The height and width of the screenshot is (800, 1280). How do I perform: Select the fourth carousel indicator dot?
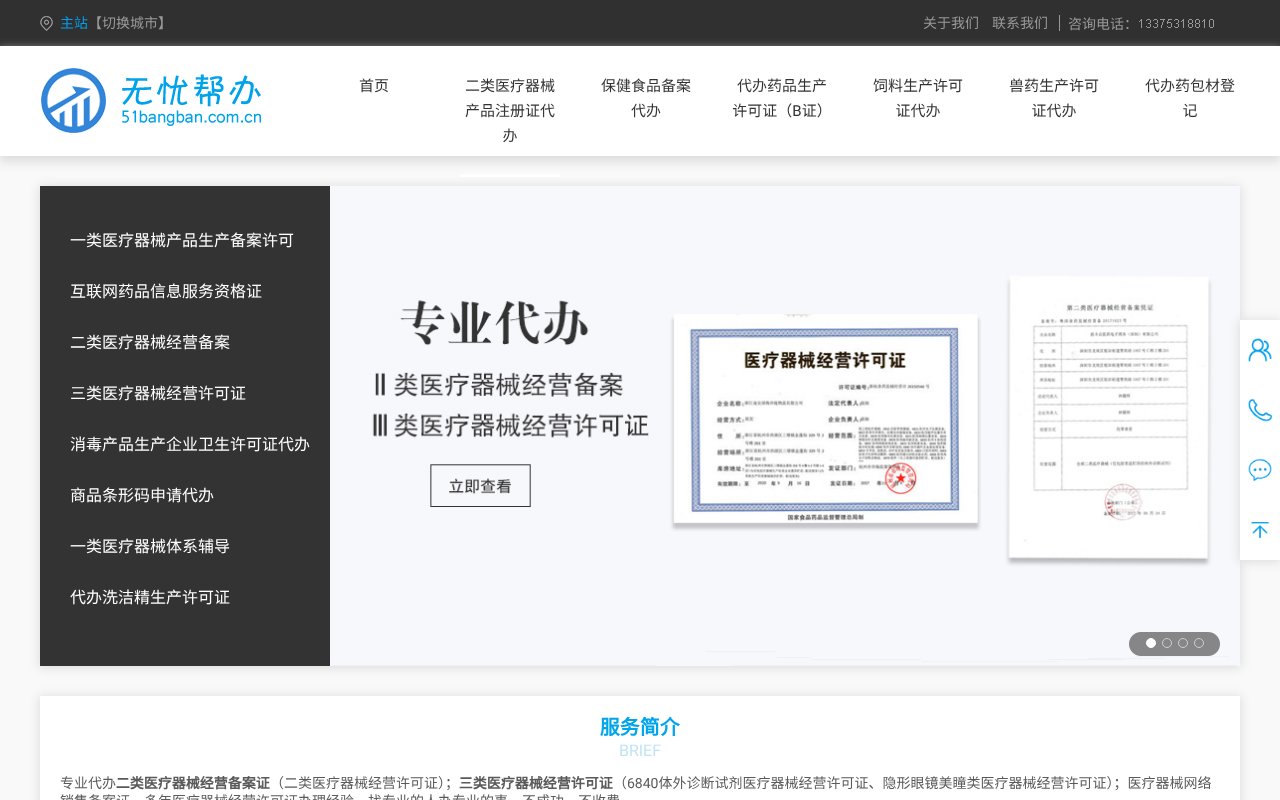click(x=1199, y=643)
